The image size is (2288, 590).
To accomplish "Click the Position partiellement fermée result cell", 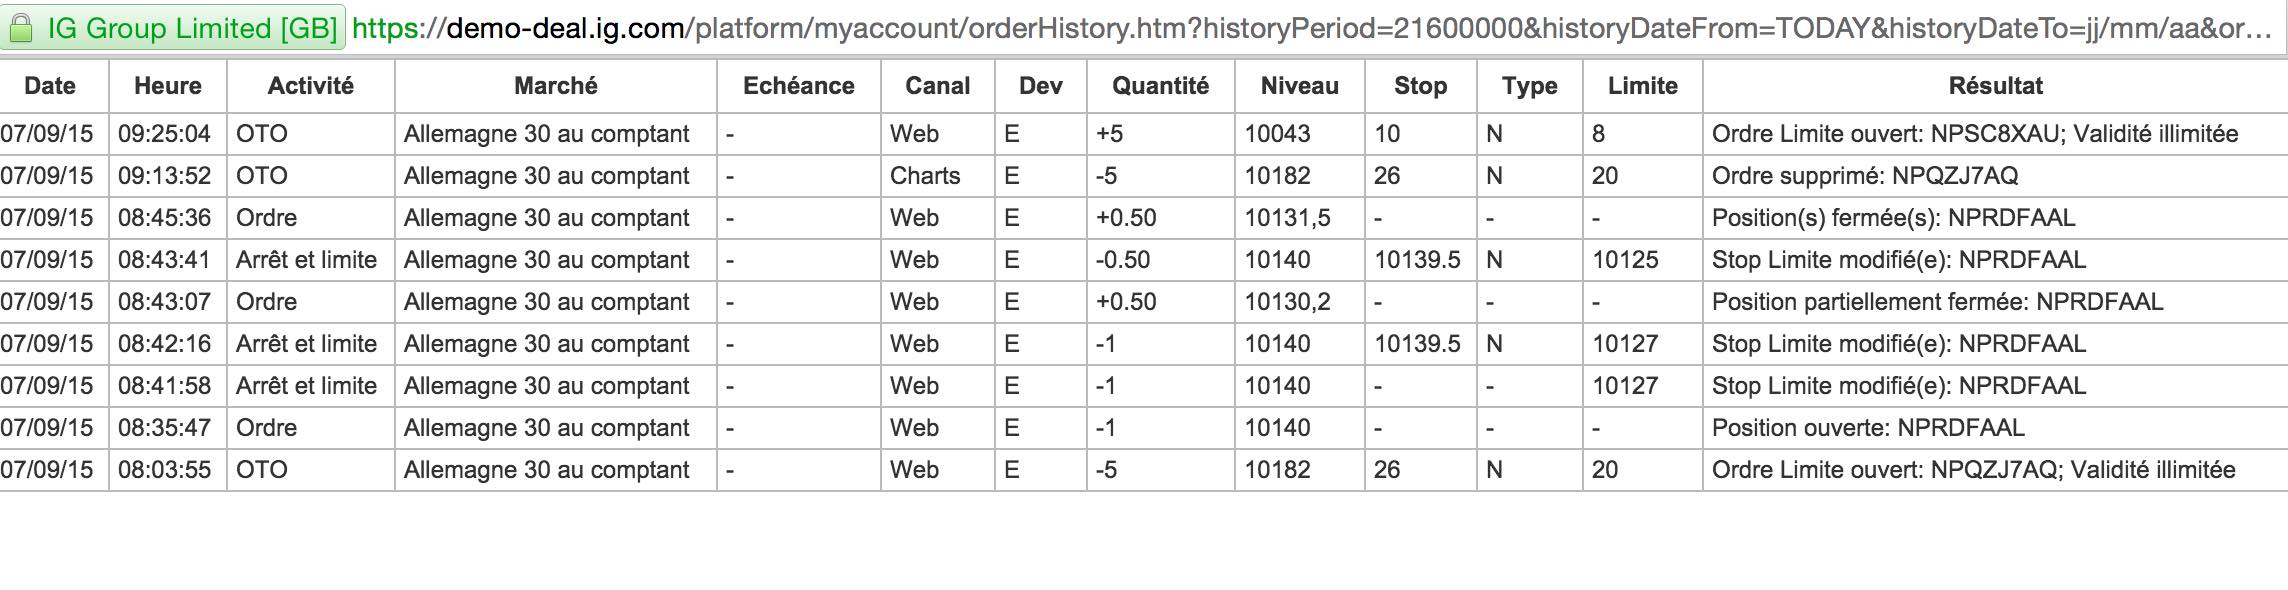I will click(x=1937, y=302).
